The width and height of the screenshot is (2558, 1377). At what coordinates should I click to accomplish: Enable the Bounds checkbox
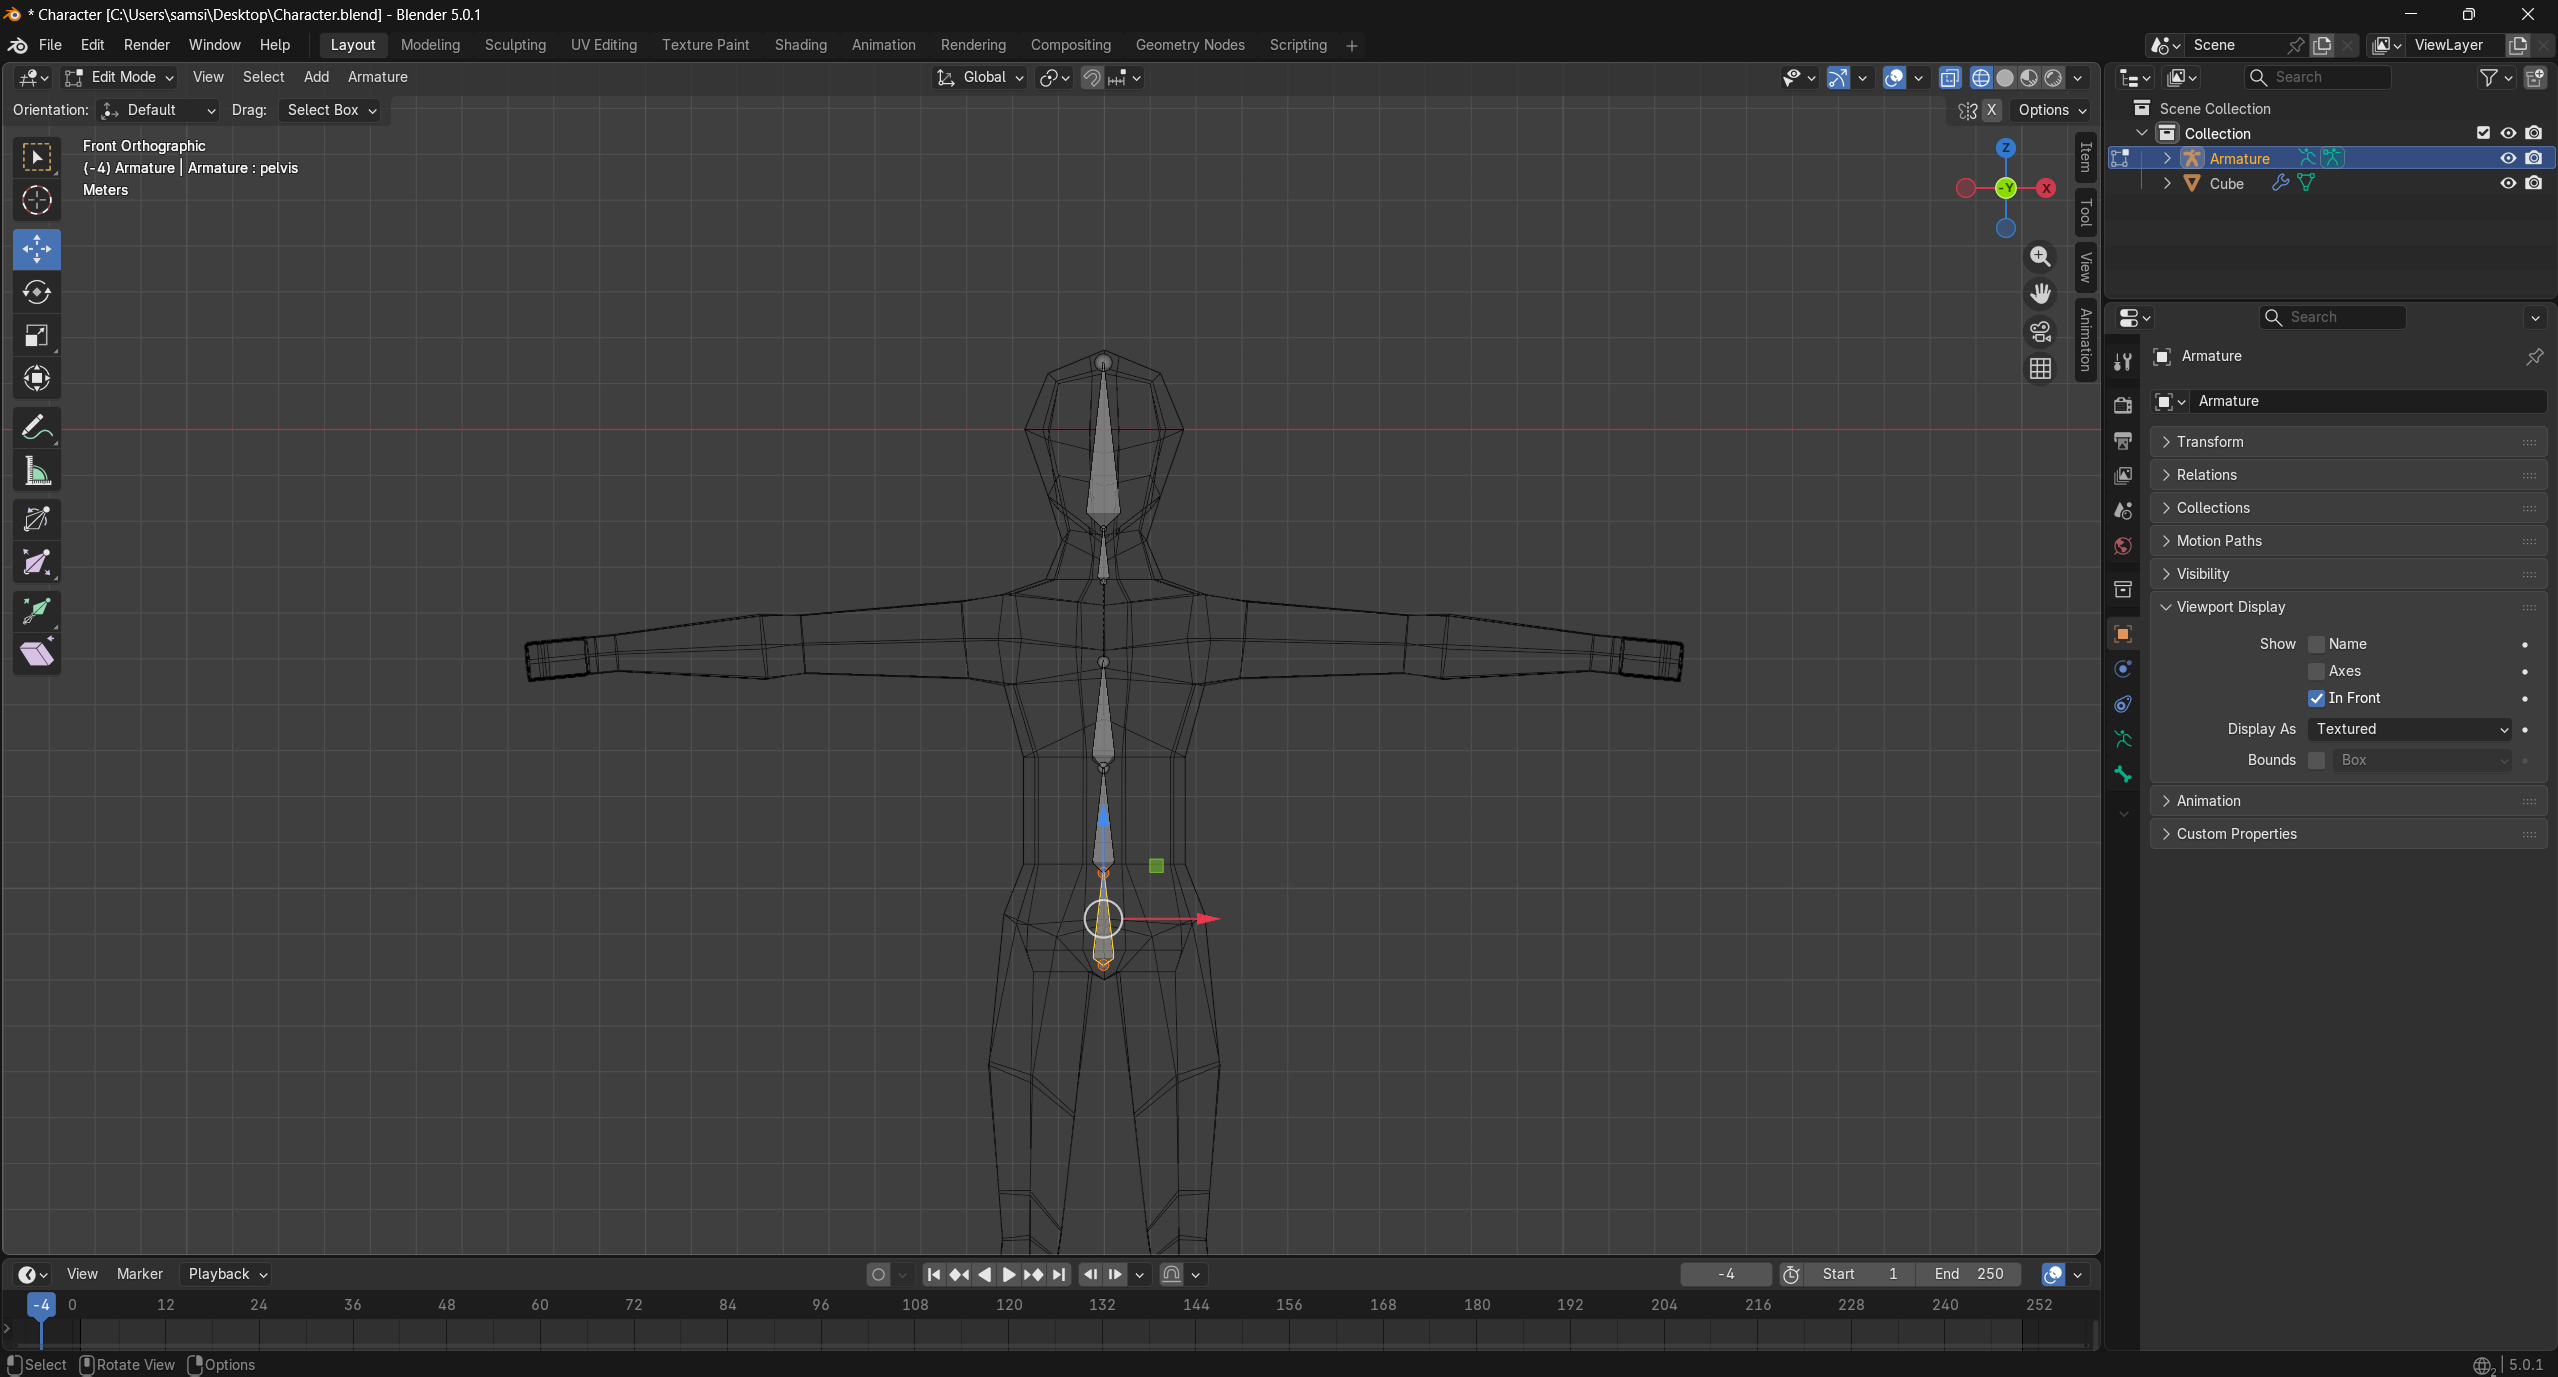[2316, 760]
